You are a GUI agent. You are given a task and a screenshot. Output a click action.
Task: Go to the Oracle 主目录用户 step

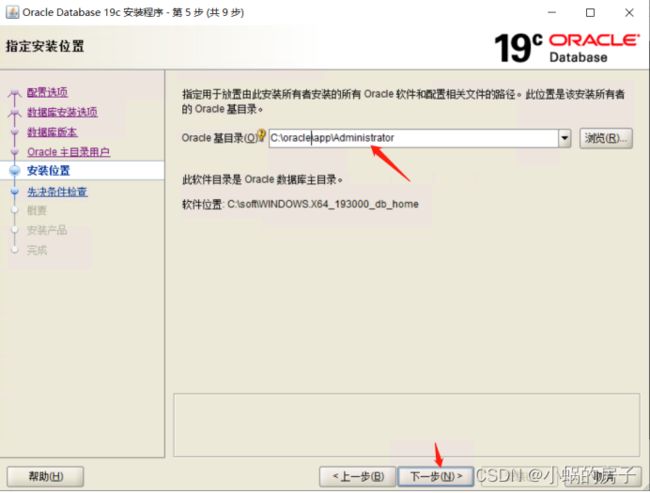click(68, 152)
